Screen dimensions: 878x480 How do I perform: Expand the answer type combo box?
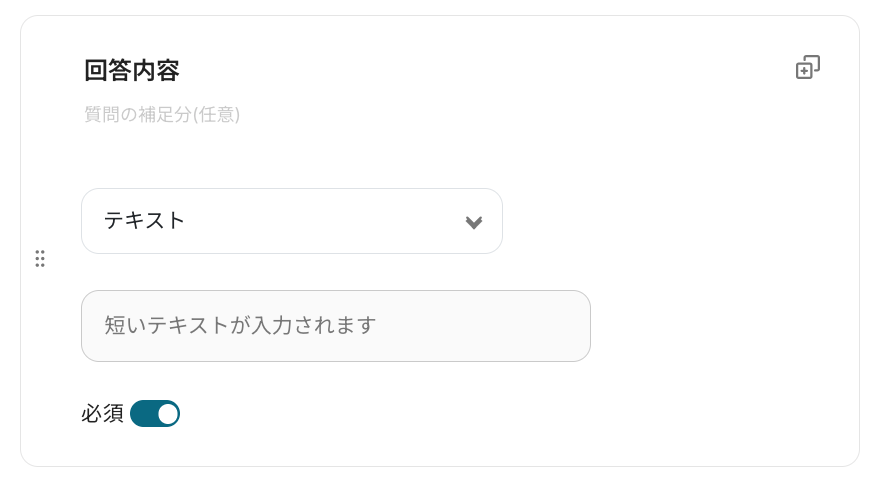(291, 221)
